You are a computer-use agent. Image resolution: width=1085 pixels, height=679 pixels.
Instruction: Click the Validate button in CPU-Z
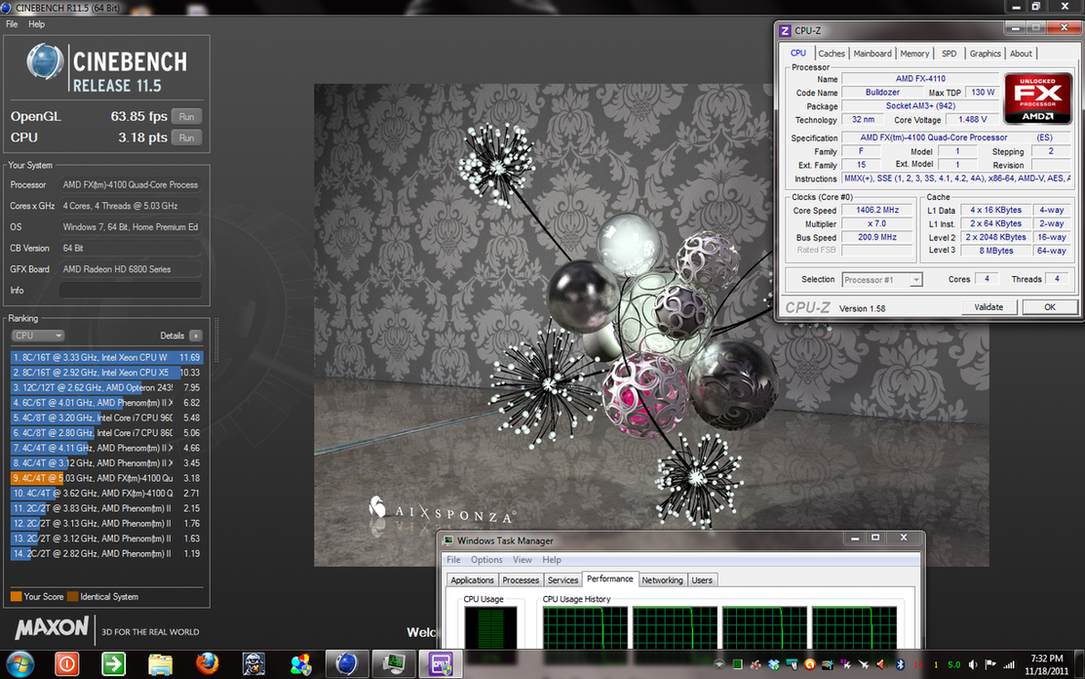tap(988, 307)
